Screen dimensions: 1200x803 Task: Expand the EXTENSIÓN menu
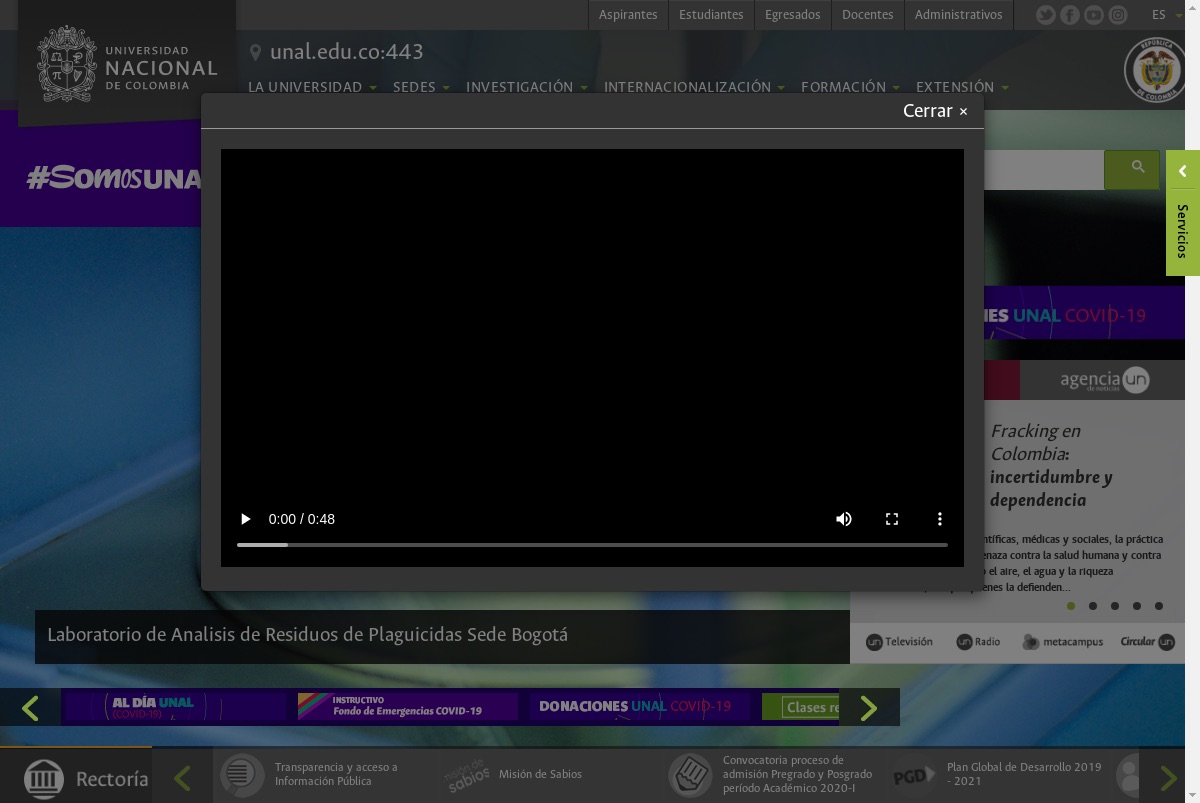pos(962,87)
